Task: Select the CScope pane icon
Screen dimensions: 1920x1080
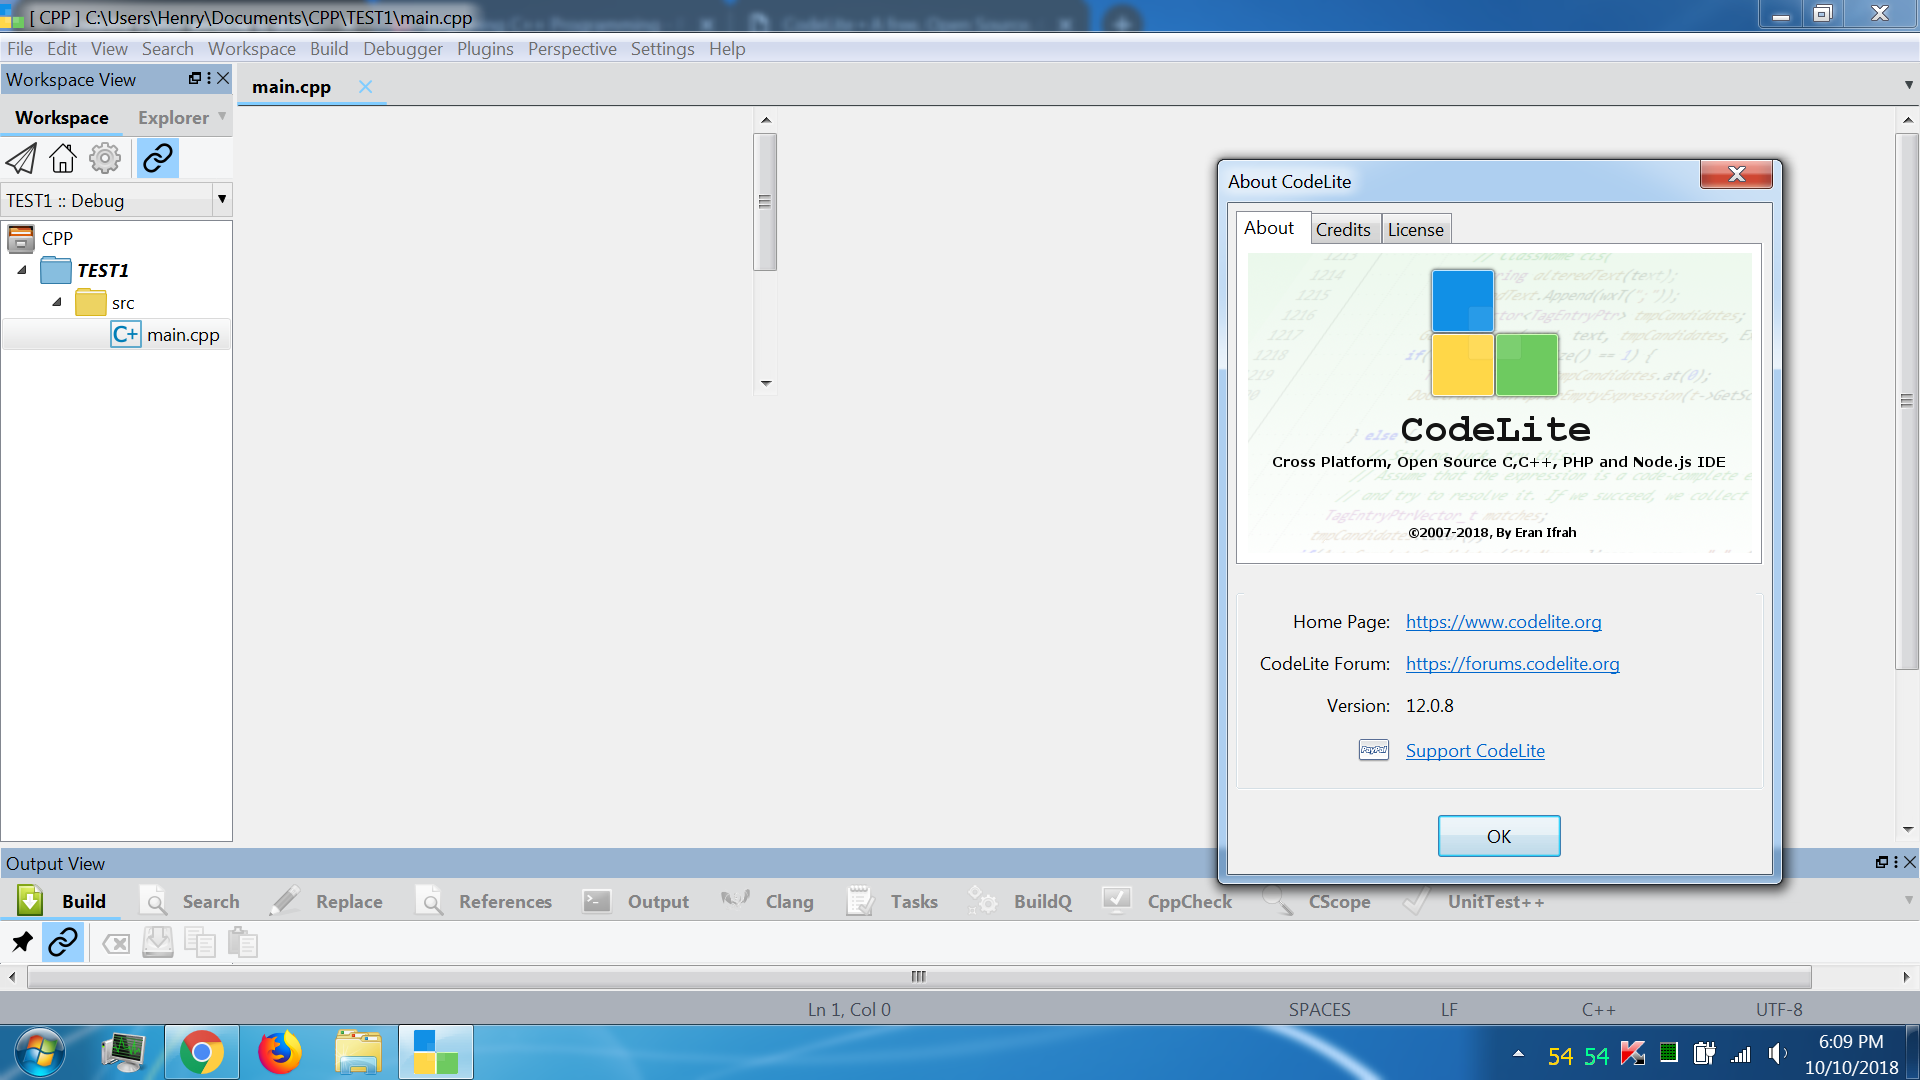Action: [x=1277, y=901]
